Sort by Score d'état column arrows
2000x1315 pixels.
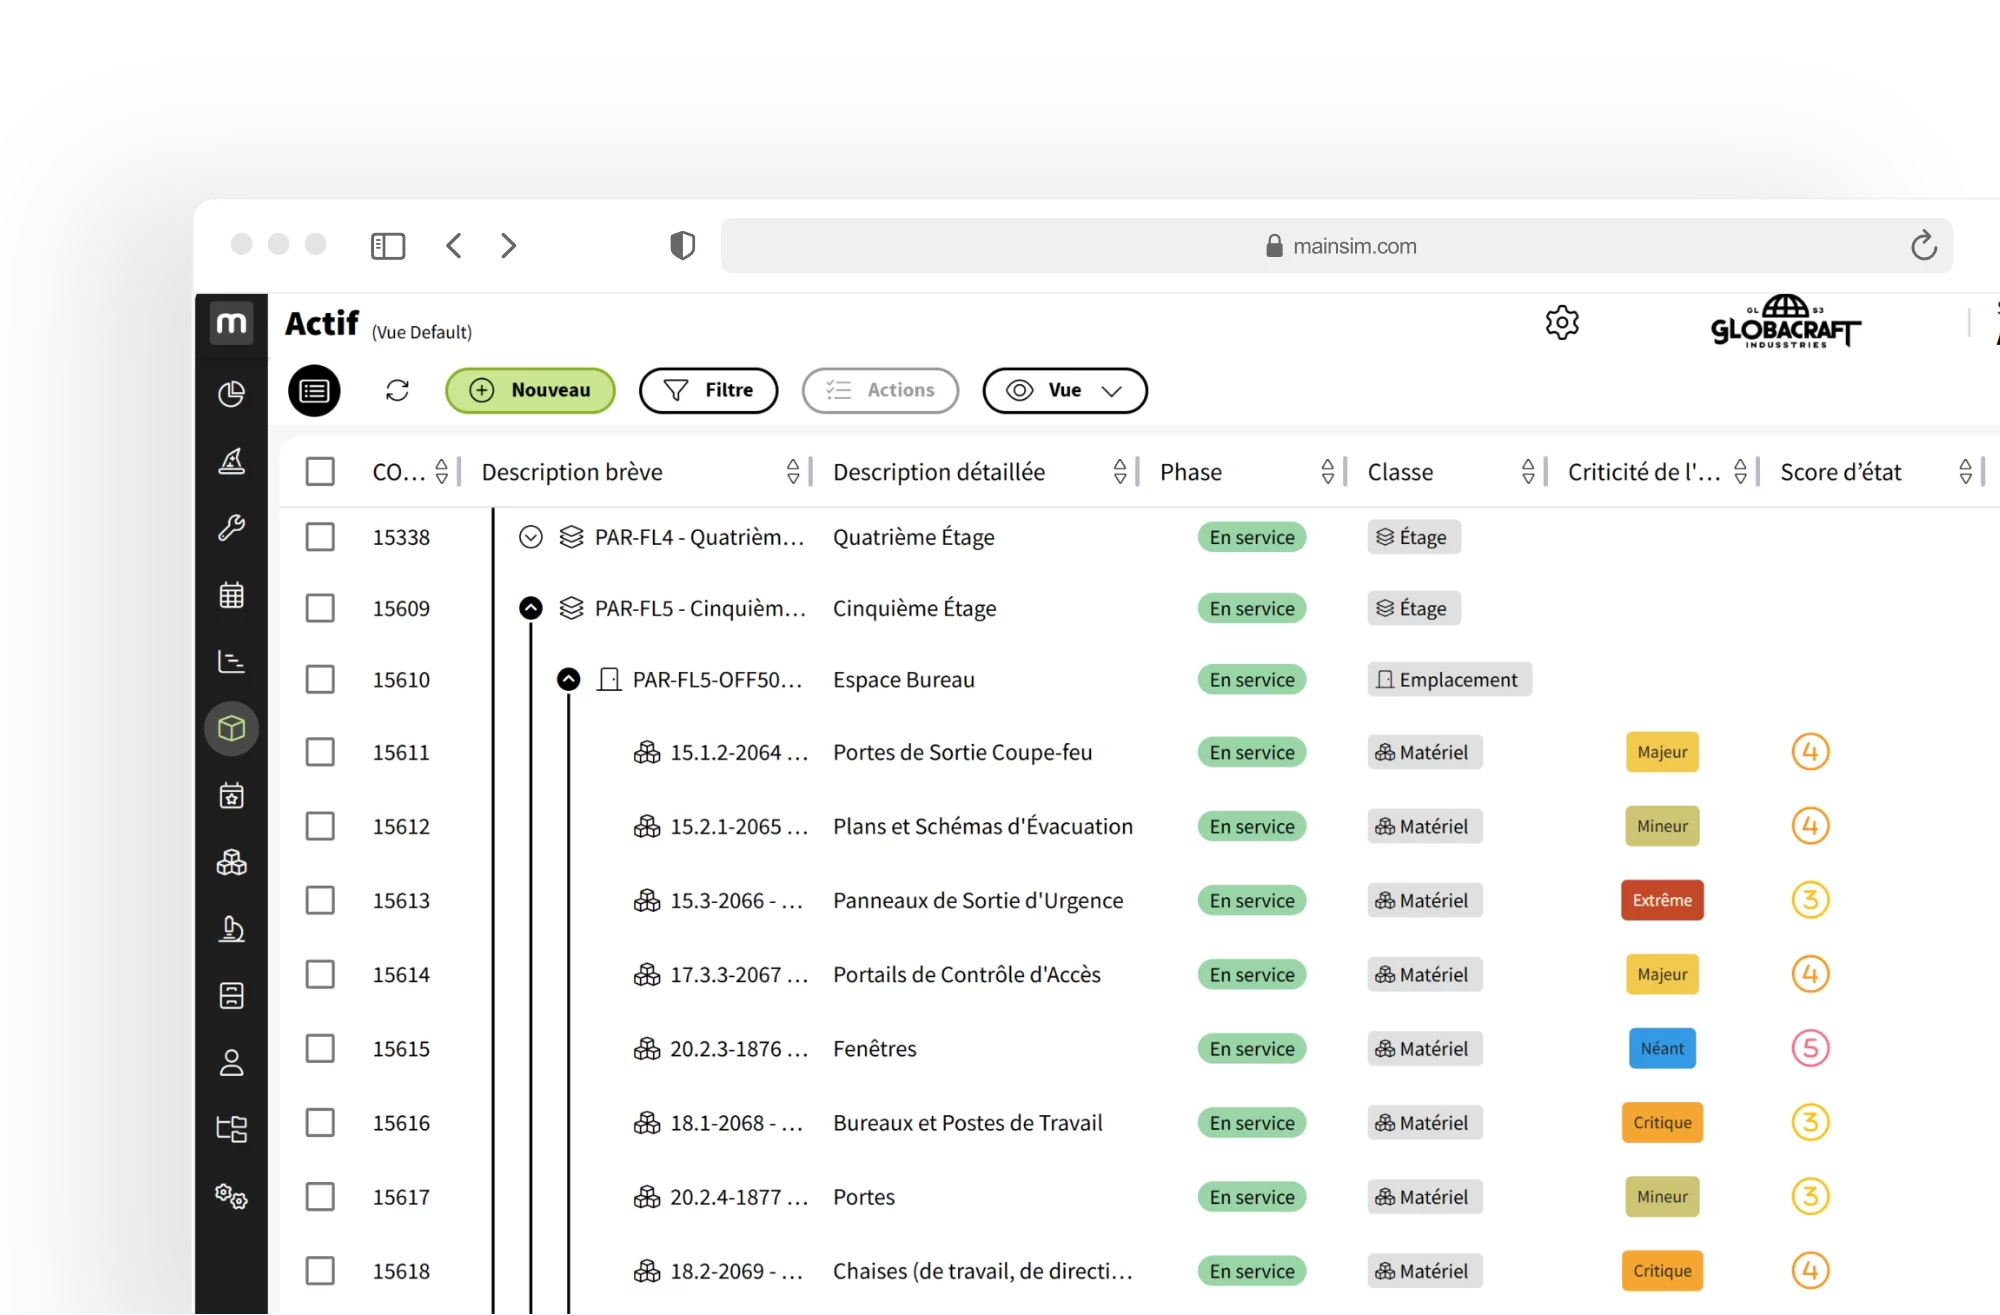tap(1966, 472)
